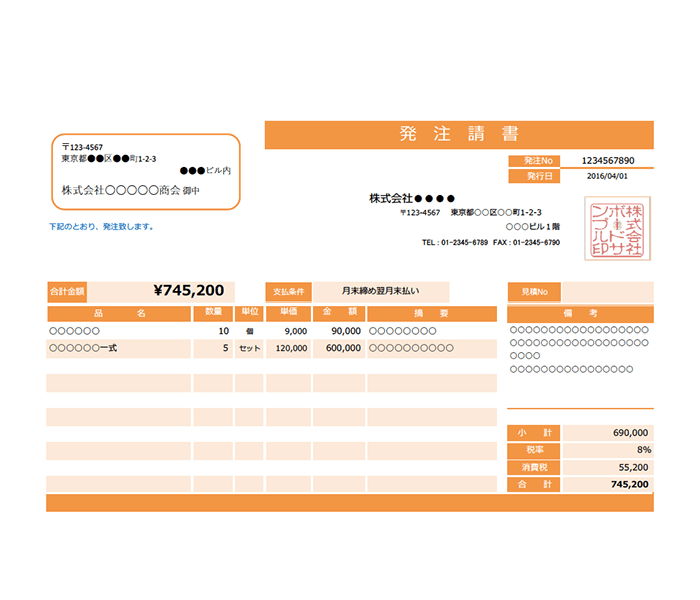Click the 単位 column header
The image size is (700, 600).
coord(249,313)
